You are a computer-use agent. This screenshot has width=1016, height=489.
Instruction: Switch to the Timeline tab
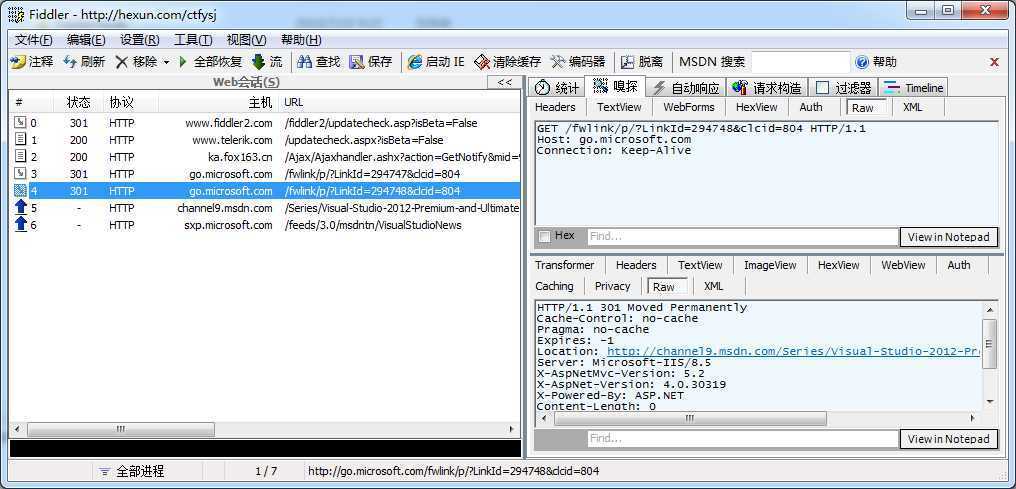[914, 87]
